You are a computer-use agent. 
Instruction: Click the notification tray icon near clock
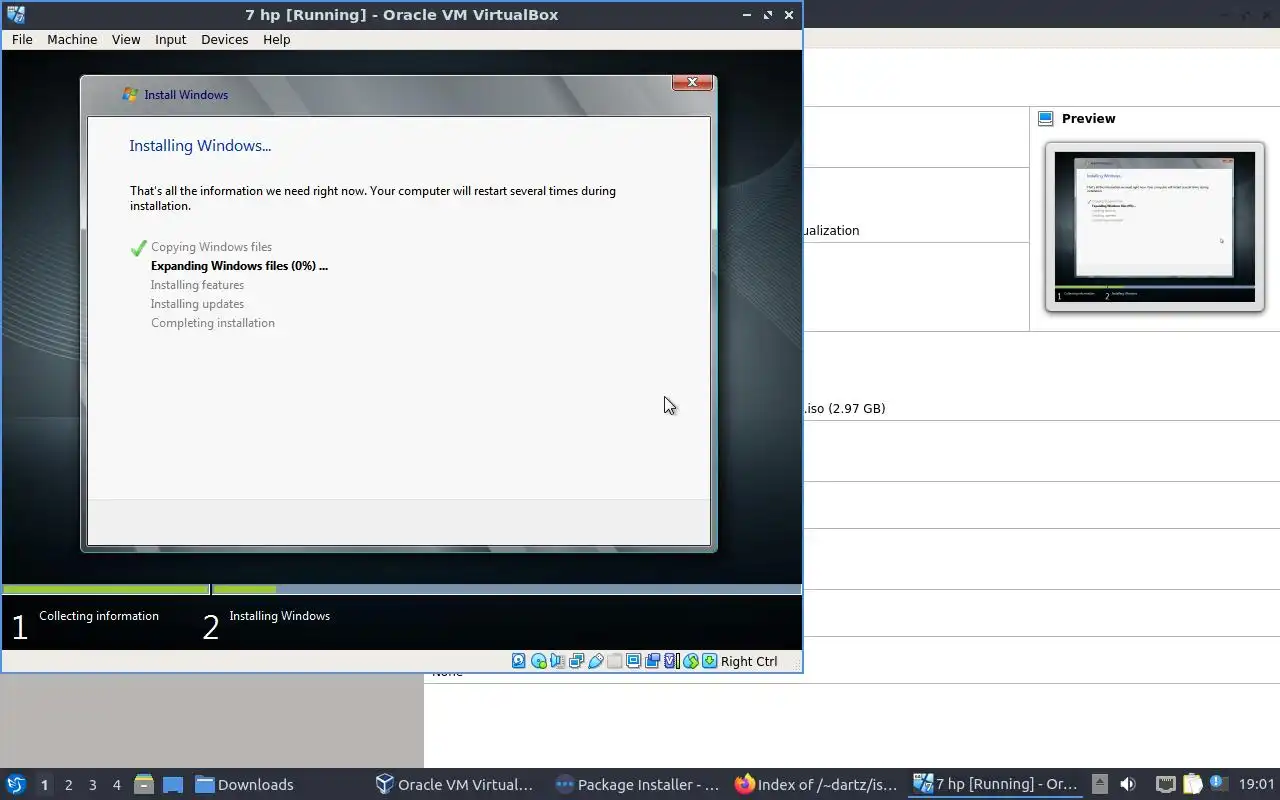click(x=1218, y=783)
